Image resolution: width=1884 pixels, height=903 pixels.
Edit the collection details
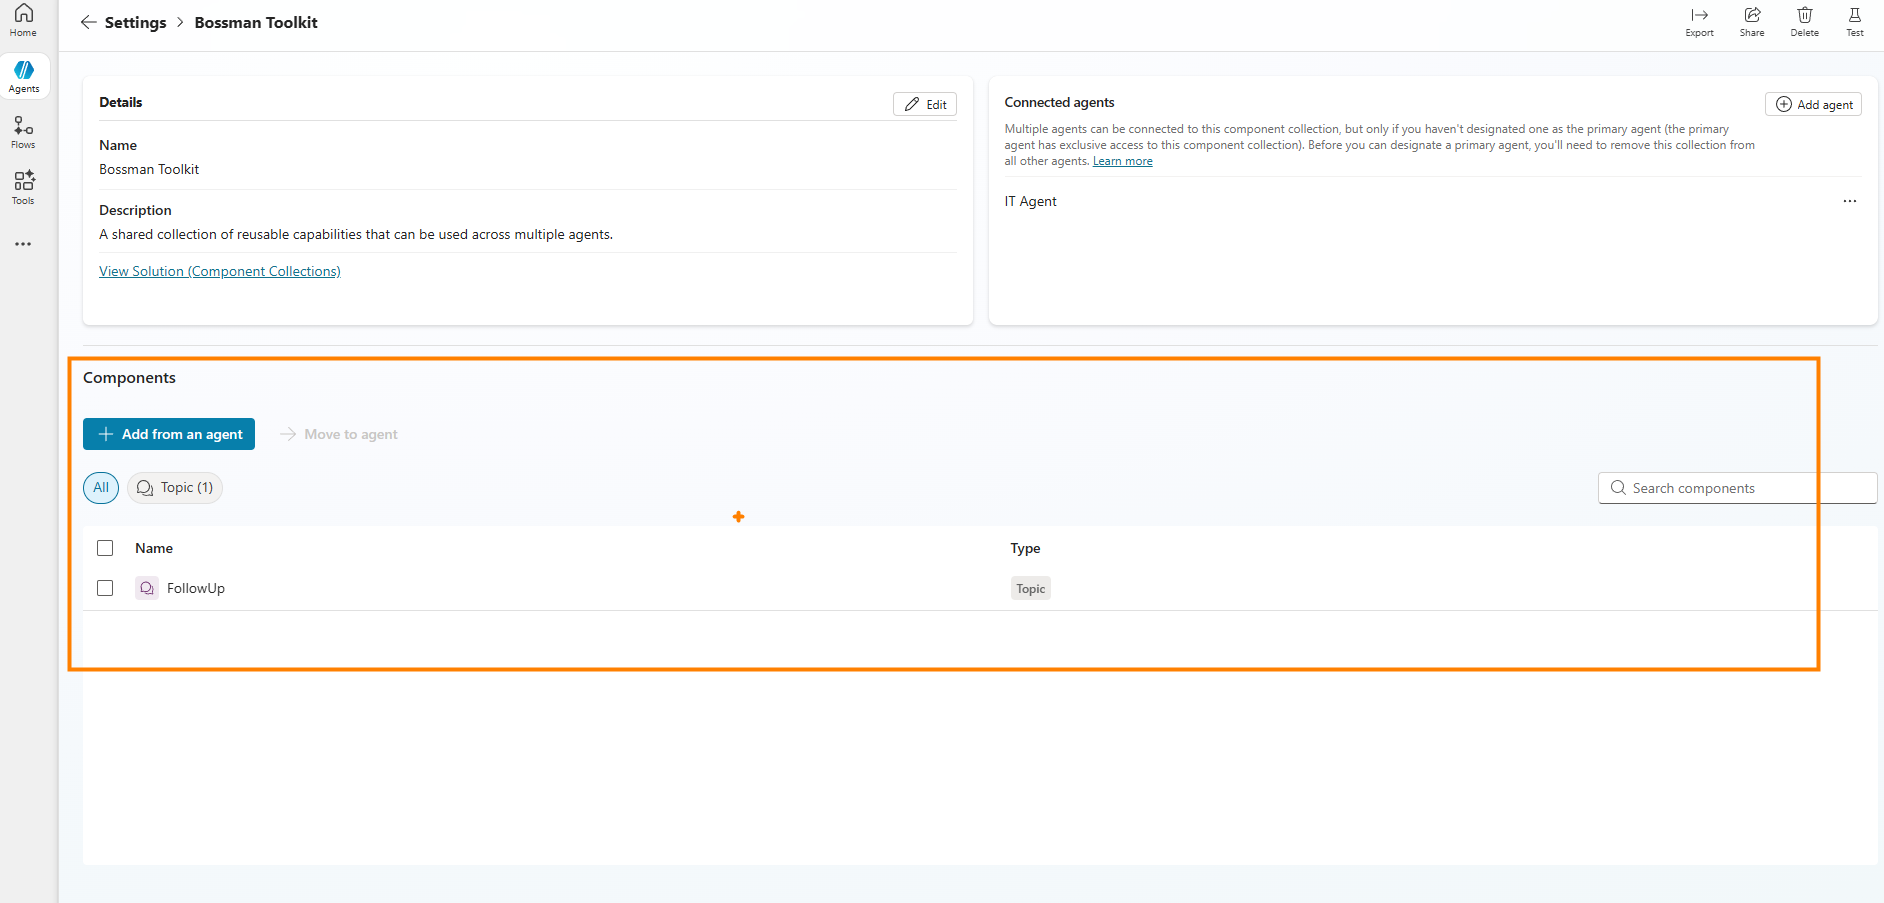(925, 104)
